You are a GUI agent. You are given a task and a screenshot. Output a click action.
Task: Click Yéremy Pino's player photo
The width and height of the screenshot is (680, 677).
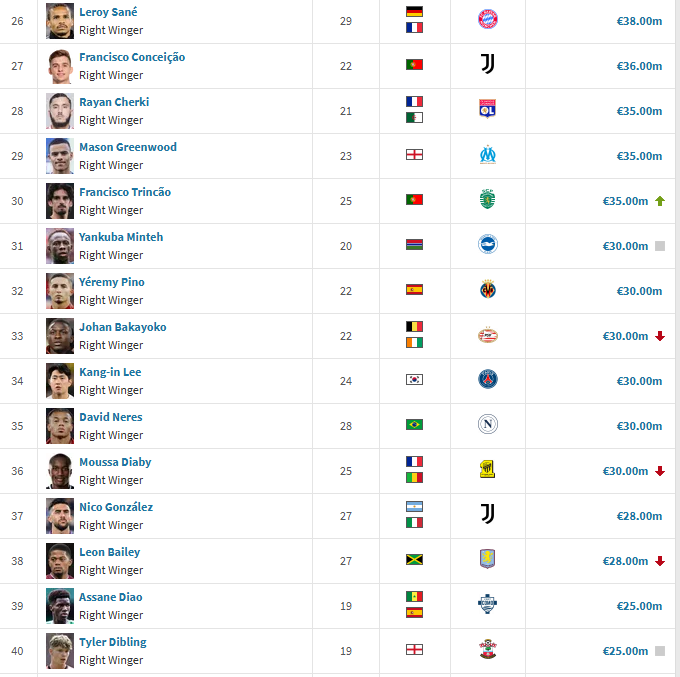point(60,291)
